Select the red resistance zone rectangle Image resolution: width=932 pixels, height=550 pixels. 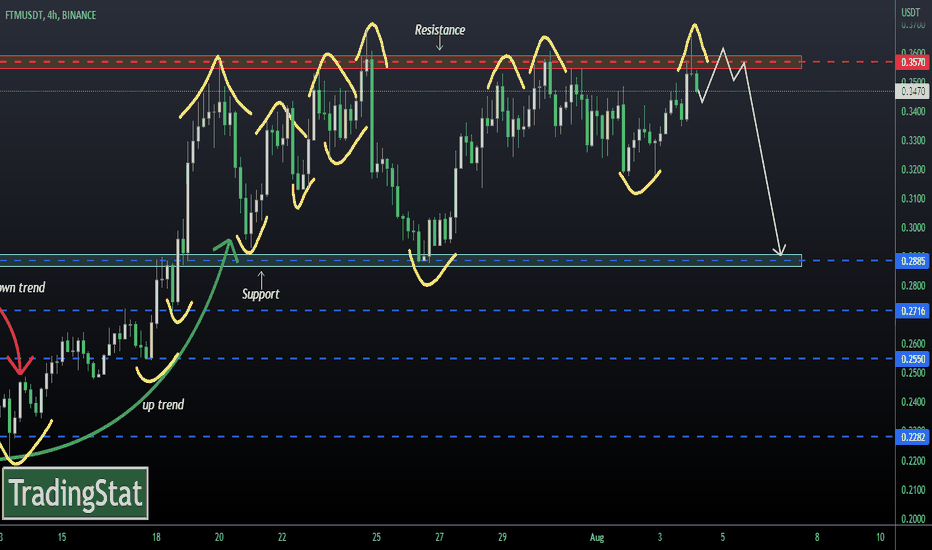(x=401, y=62)
